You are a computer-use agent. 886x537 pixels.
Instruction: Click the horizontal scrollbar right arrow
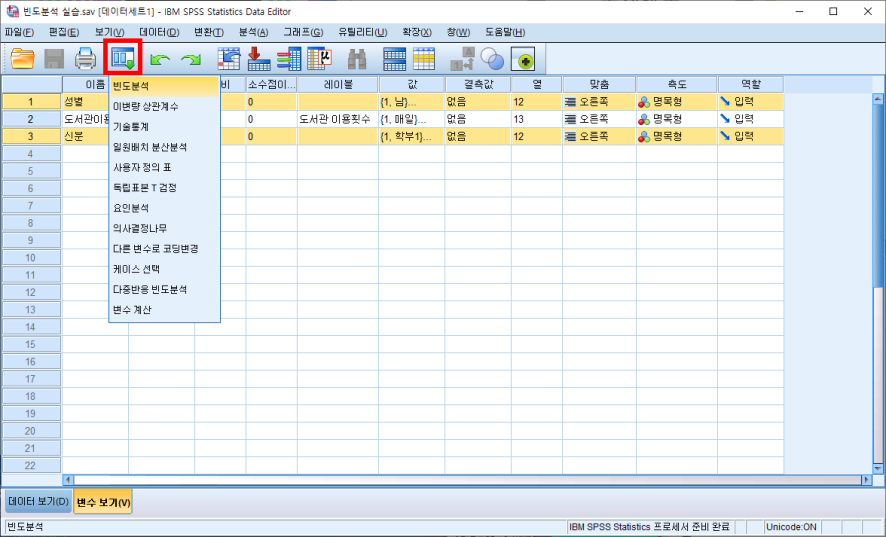click(x=867, y=480)
